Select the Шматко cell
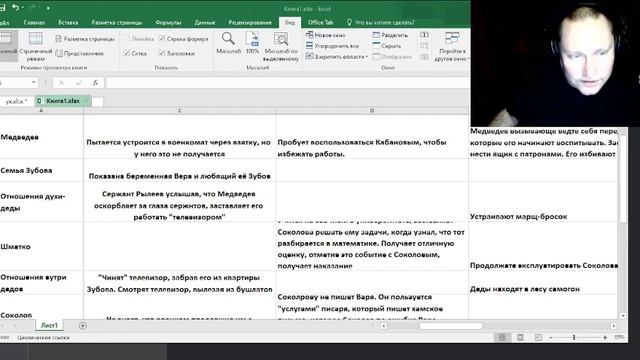The height and width of the screenshot is (360, 640). 41,247
